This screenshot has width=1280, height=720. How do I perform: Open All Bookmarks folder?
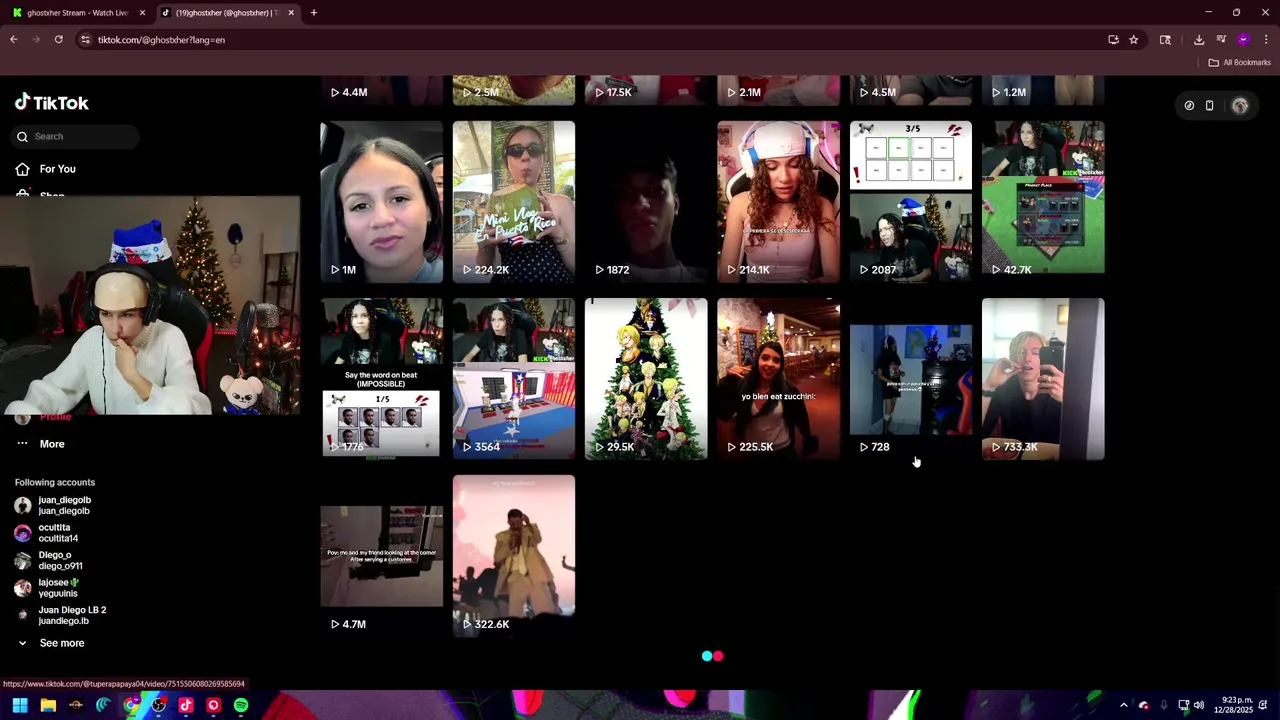click(x=1239, y=62)
